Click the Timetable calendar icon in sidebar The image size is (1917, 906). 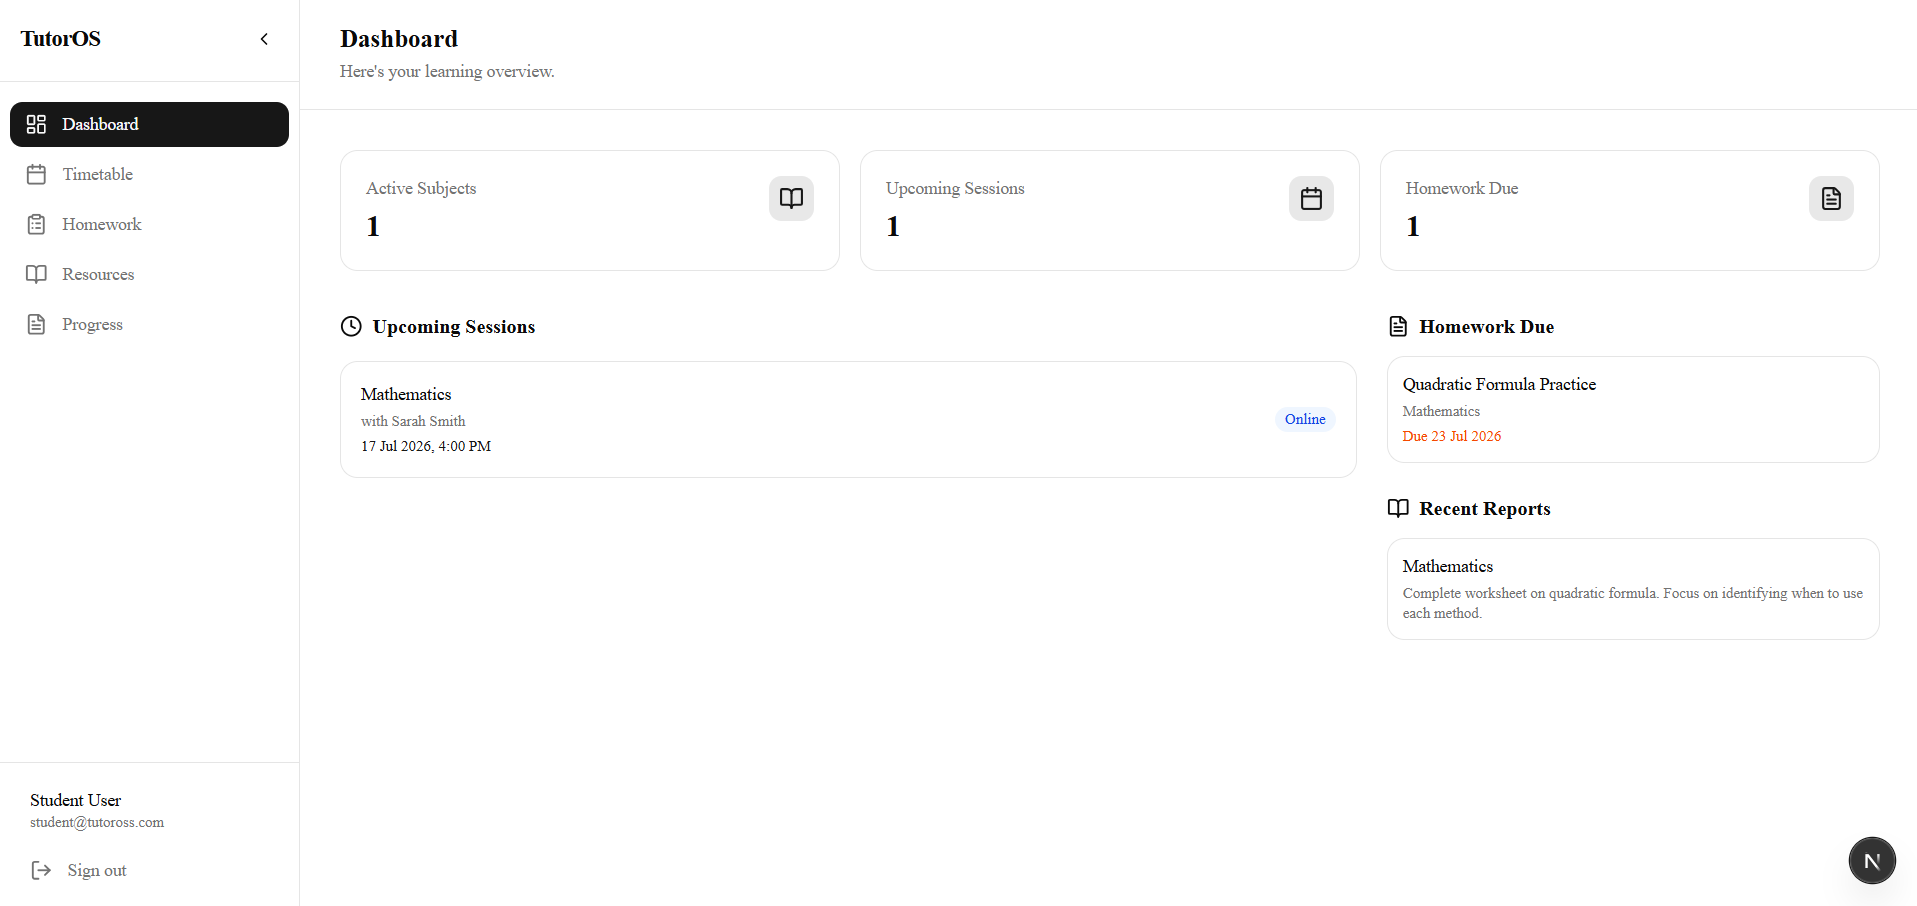pyautogui.click(x=36, y=174)
